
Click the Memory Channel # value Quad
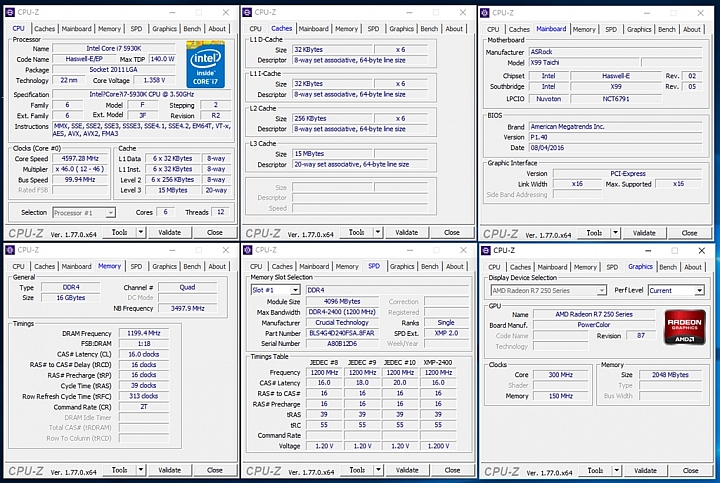[x=187, y=287]
